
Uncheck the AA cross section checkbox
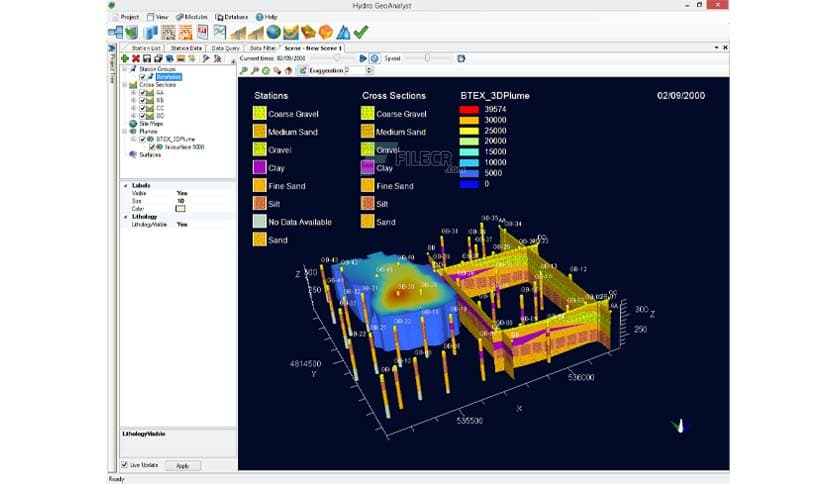[x=142, y=92]
